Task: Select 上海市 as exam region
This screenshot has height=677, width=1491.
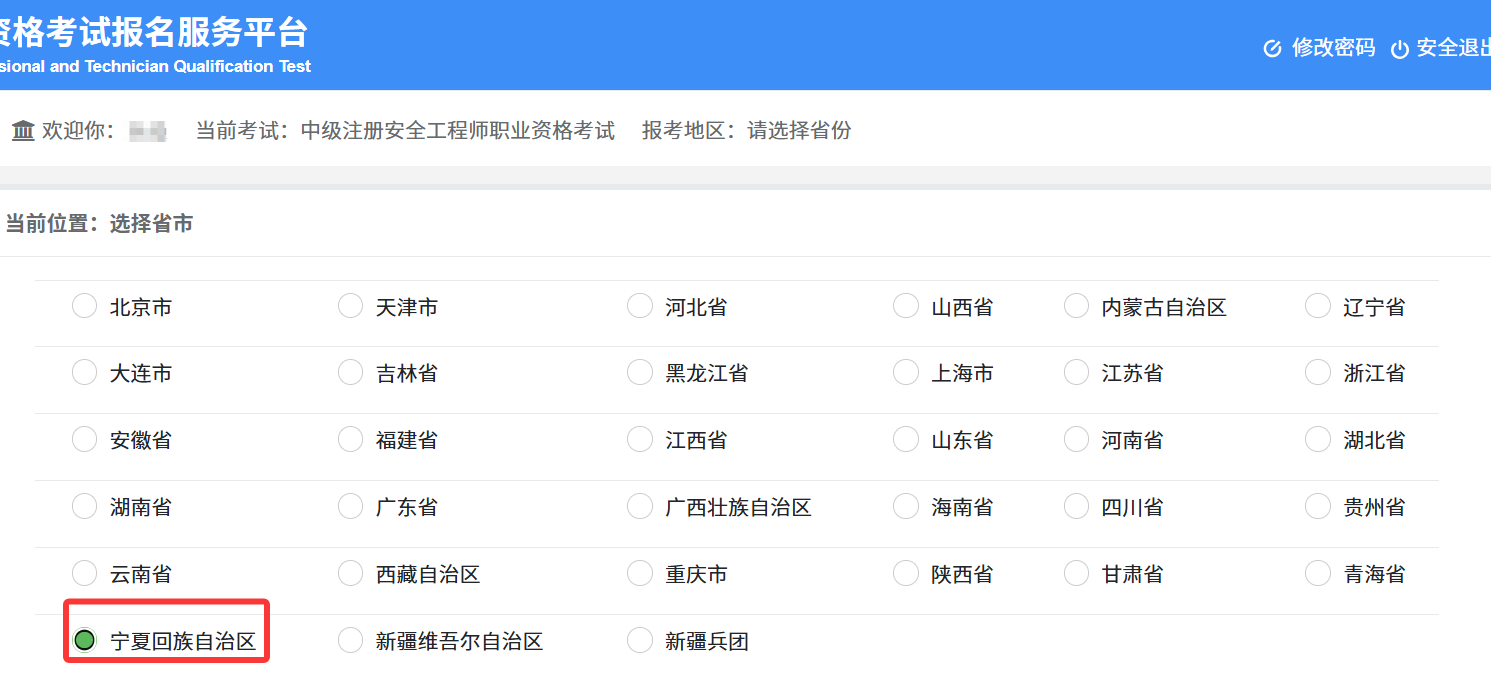Action: pos(905,372)
